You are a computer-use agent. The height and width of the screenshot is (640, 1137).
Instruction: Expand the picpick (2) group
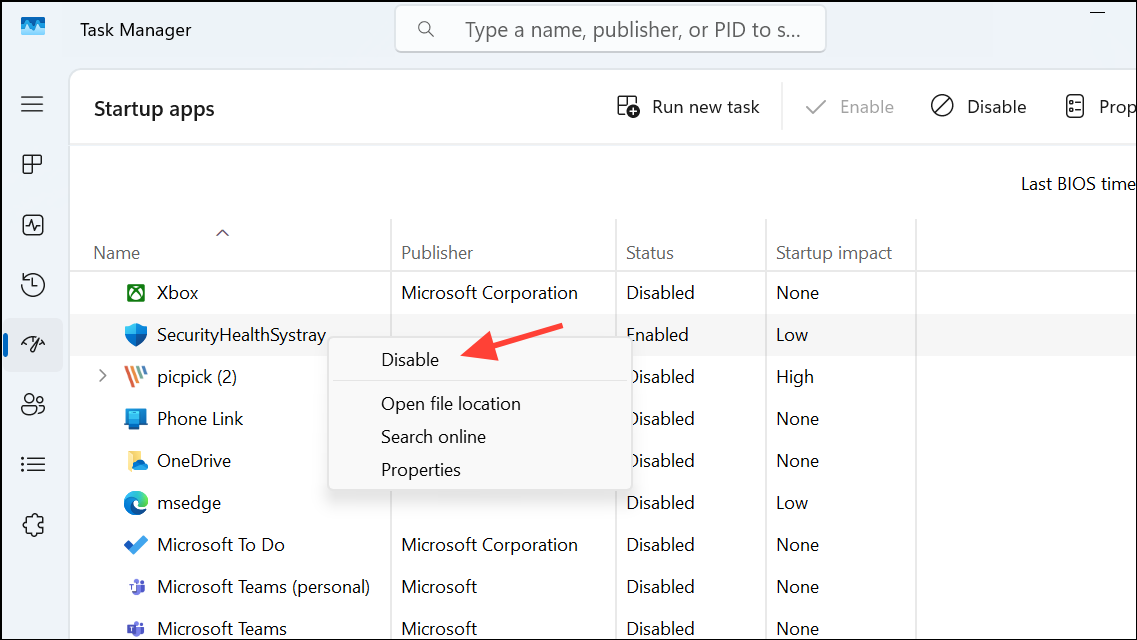(102, 376)
